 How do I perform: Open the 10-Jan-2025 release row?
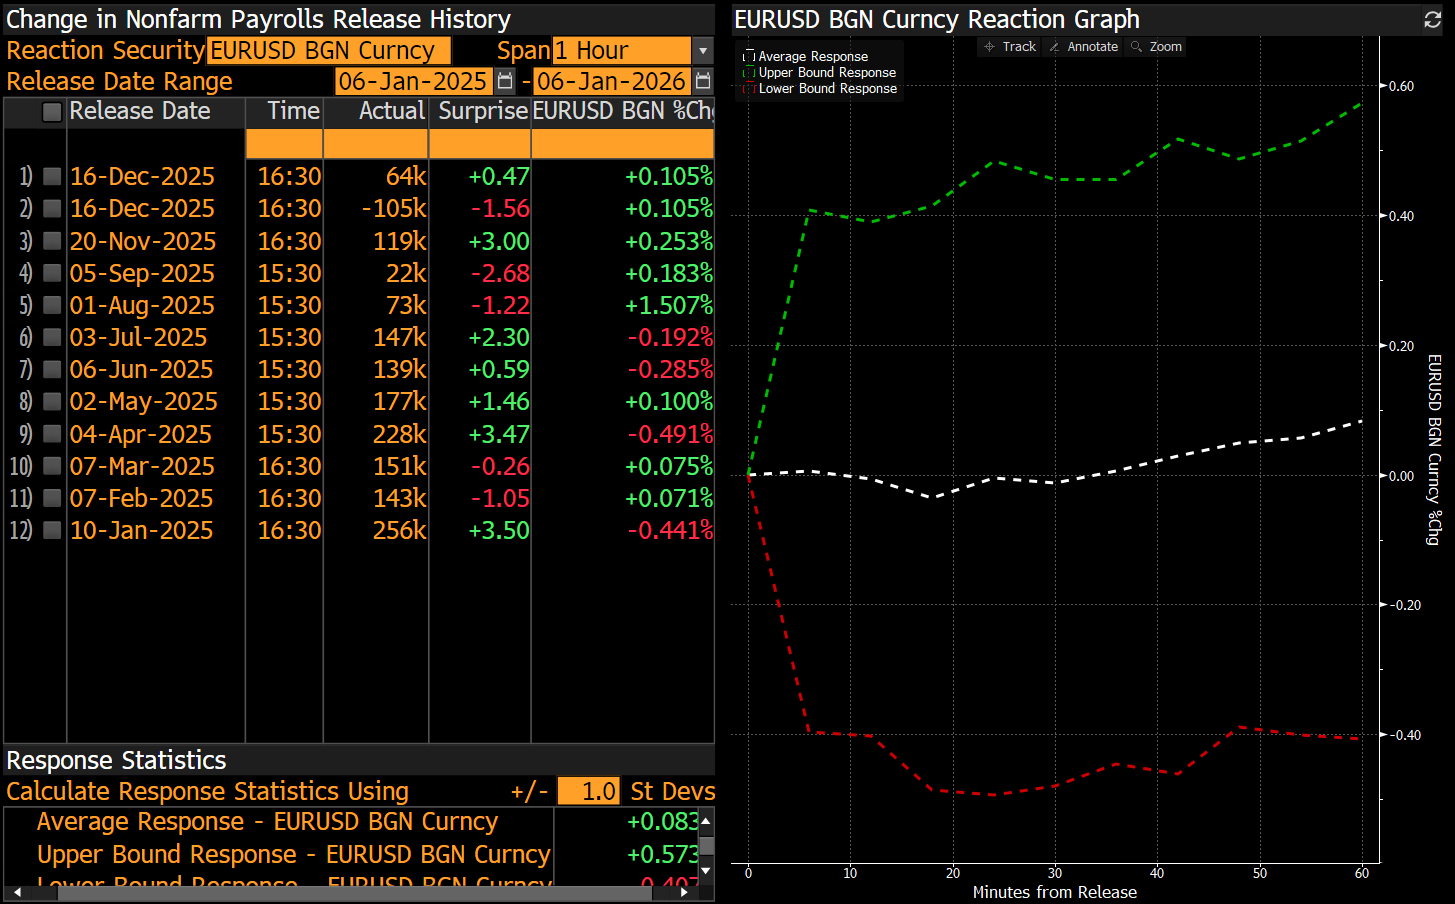[x=141, y=530]
